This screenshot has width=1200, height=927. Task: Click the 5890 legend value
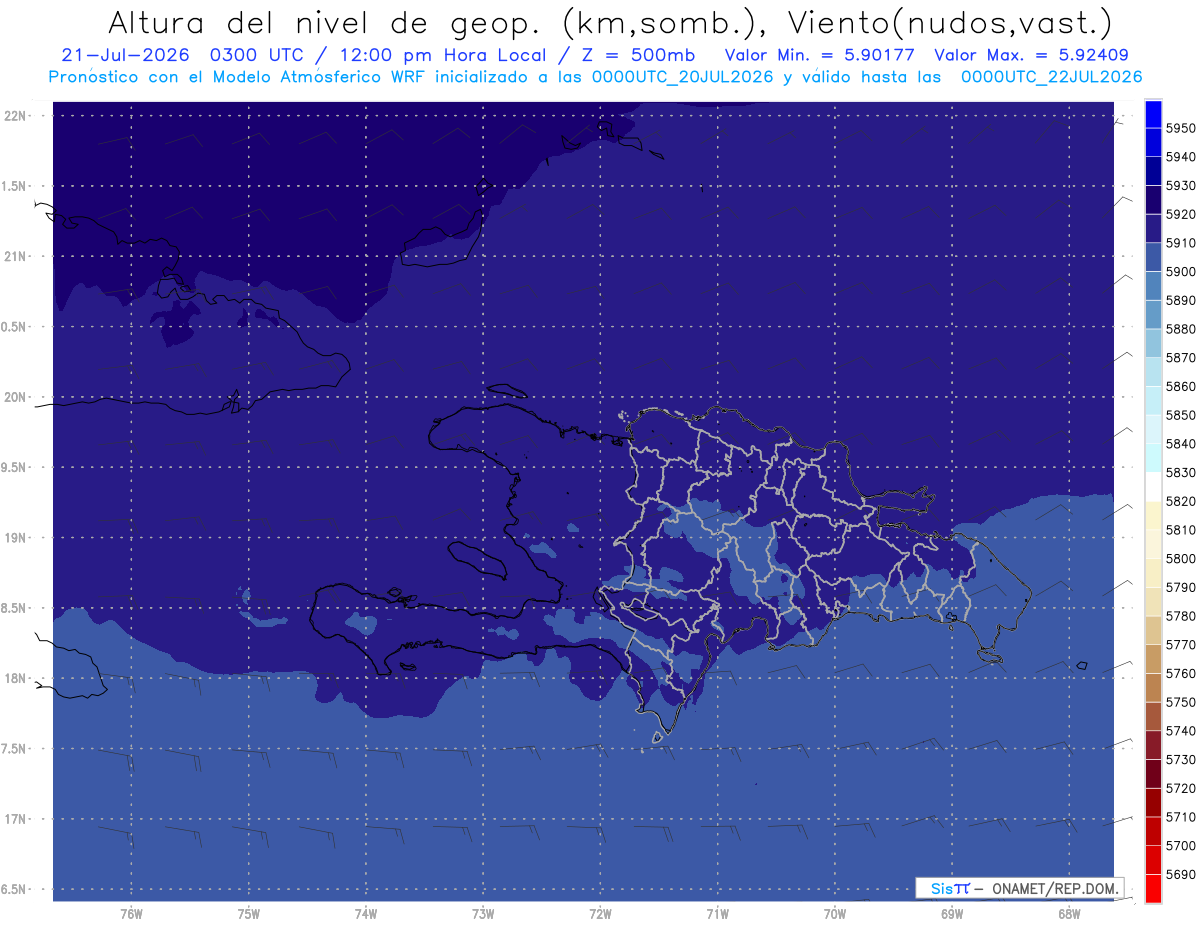(1180, 300)
